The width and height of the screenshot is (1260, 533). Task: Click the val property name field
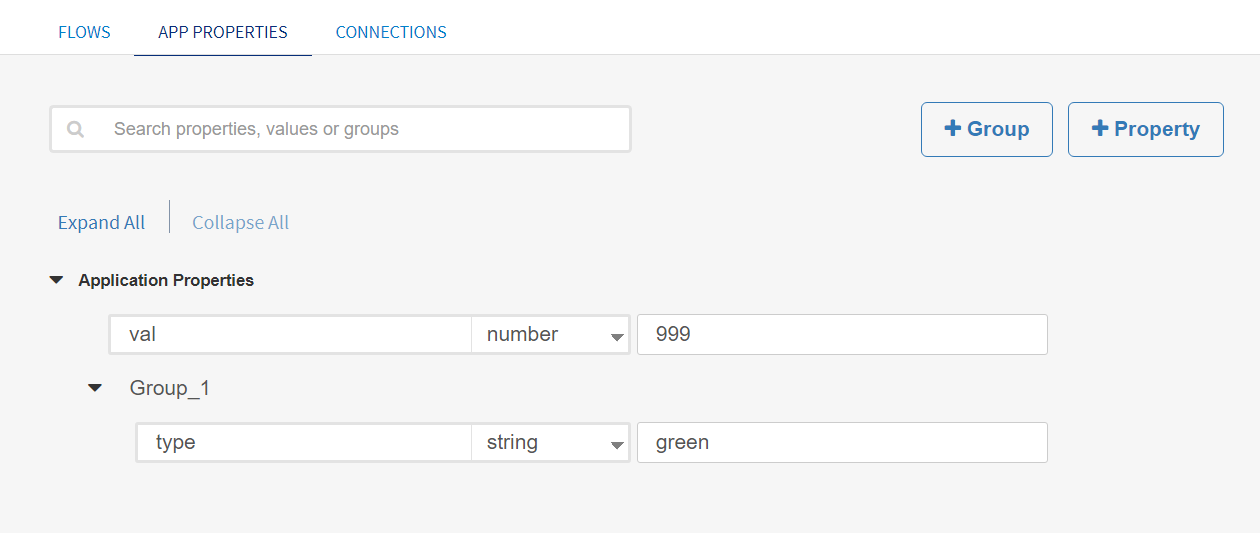pos(290,335)
